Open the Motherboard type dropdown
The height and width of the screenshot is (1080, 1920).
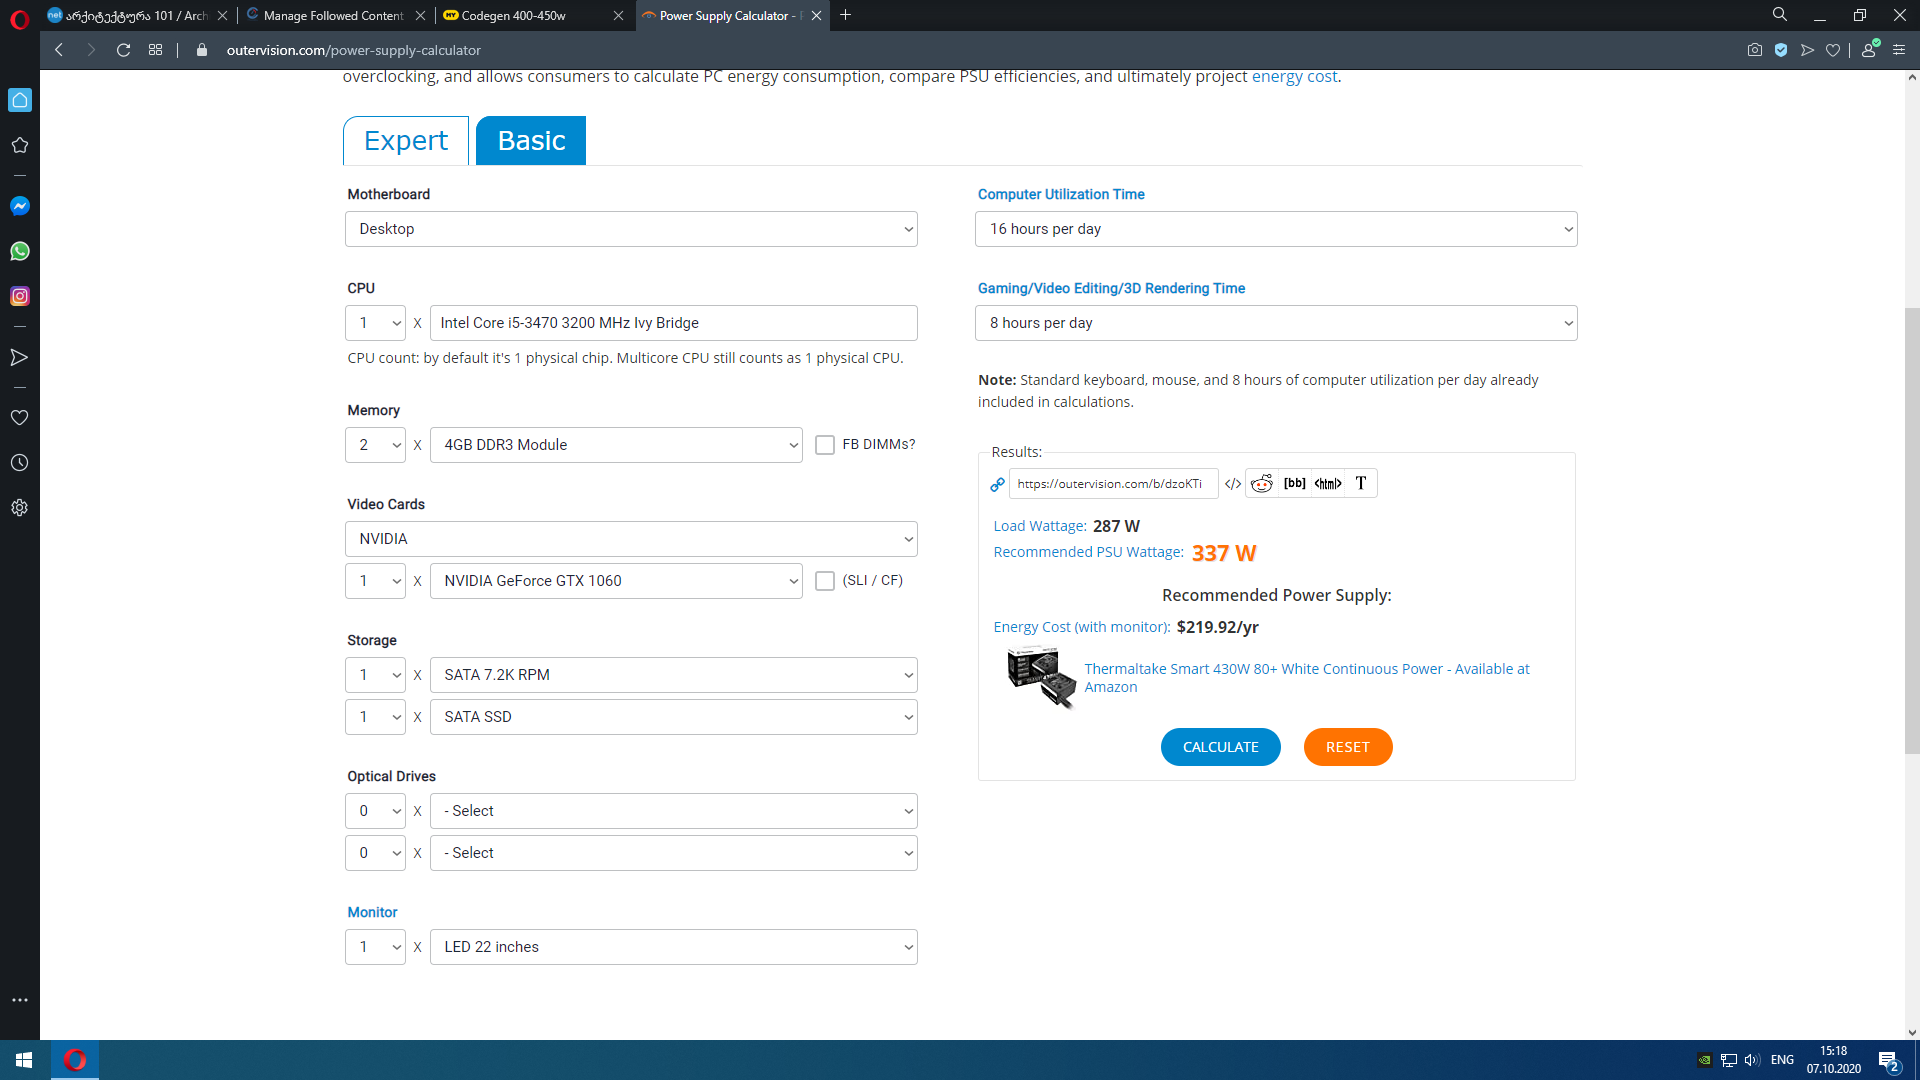(631, 229)
